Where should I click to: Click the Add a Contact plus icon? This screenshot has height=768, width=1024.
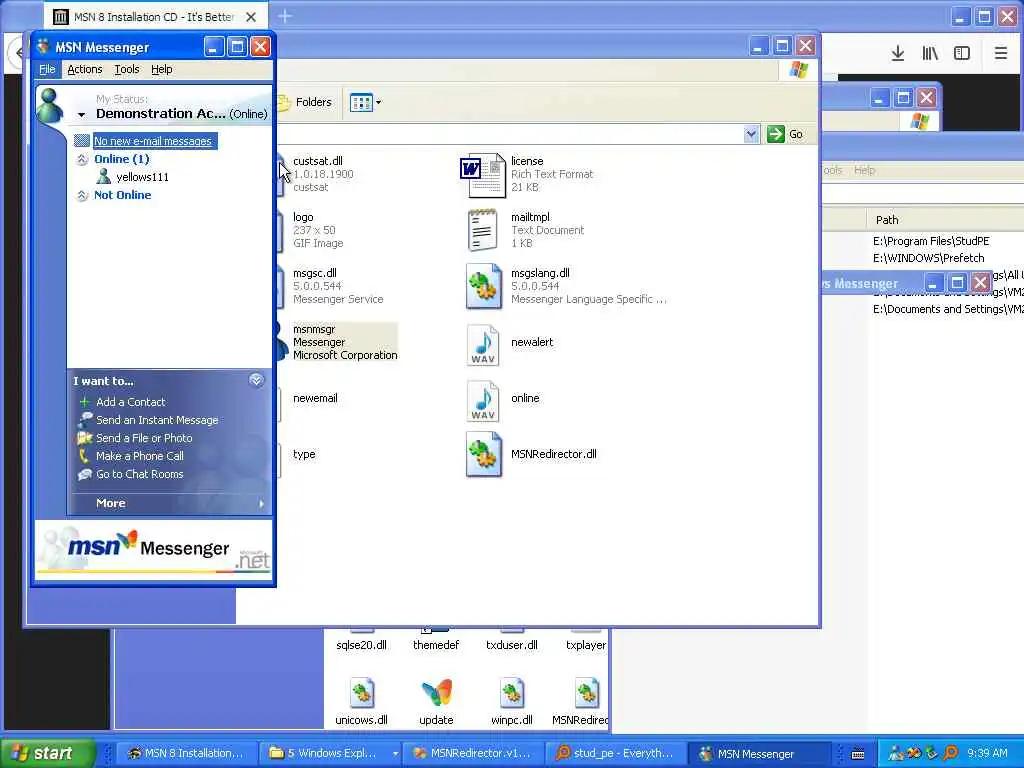(84, 402)
